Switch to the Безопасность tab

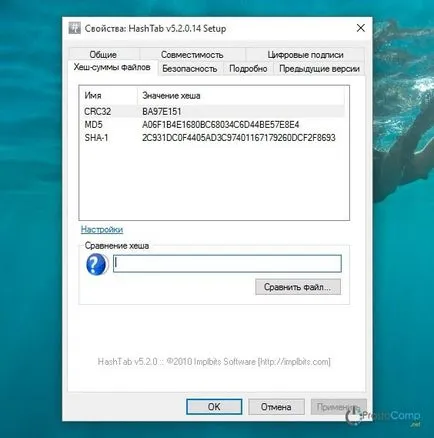click(190, 69)
